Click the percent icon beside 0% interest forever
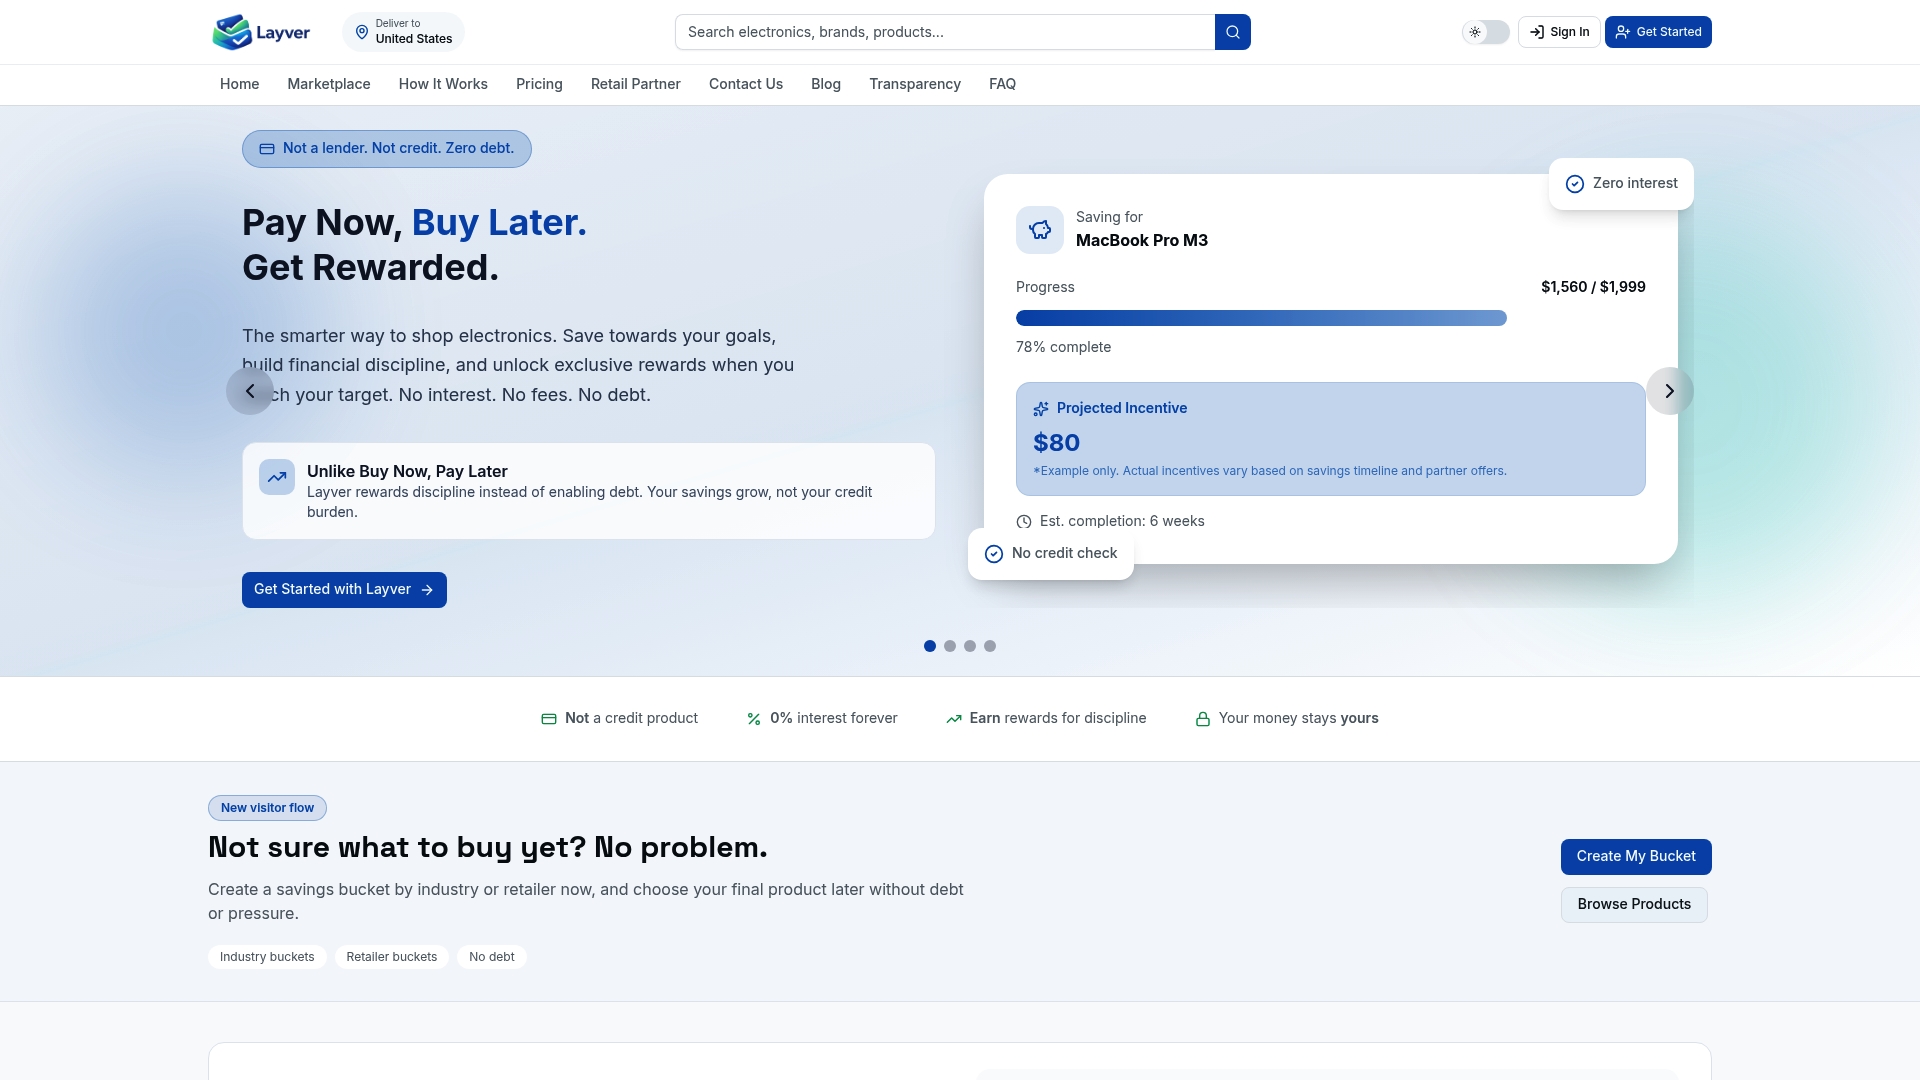The image size is (1920, 1080). coord(754,719)
